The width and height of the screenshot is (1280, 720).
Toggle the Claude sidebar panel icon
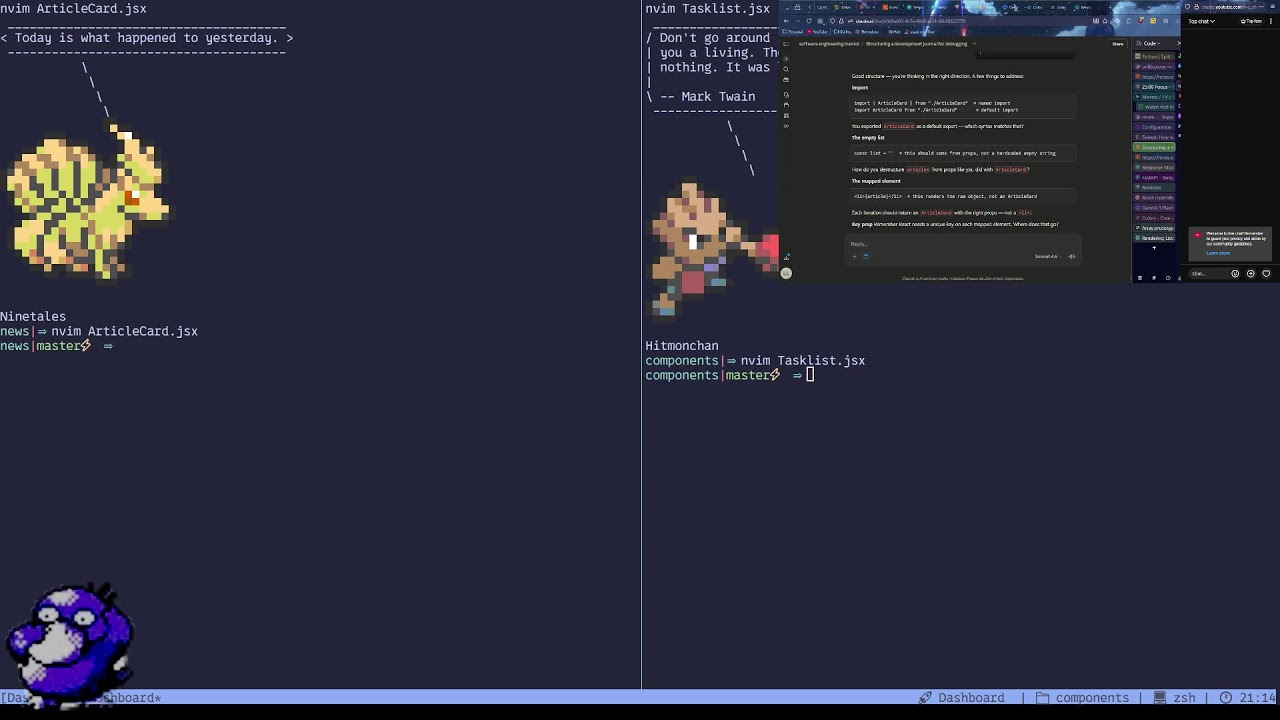786,44
